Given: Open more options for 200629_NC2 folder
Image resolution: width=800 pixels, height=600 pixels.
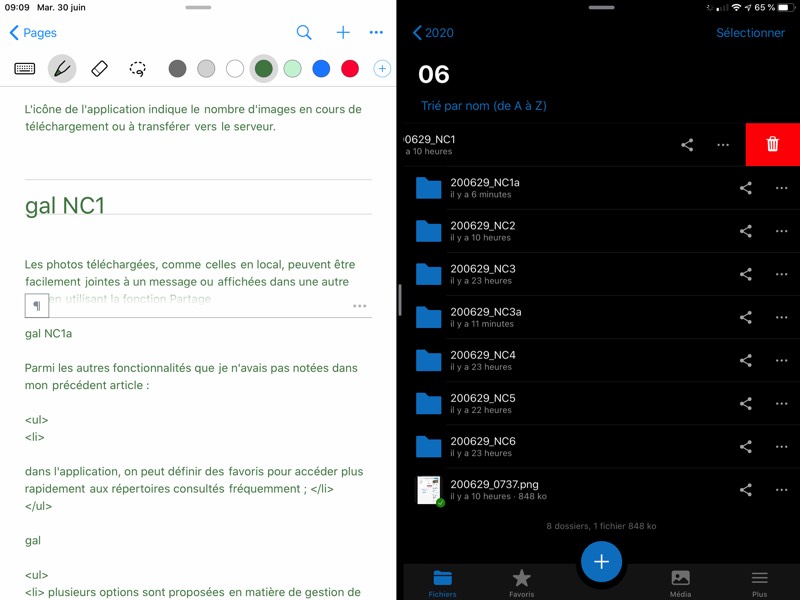Looking at the screenshot, I should (x=781, y=231).
